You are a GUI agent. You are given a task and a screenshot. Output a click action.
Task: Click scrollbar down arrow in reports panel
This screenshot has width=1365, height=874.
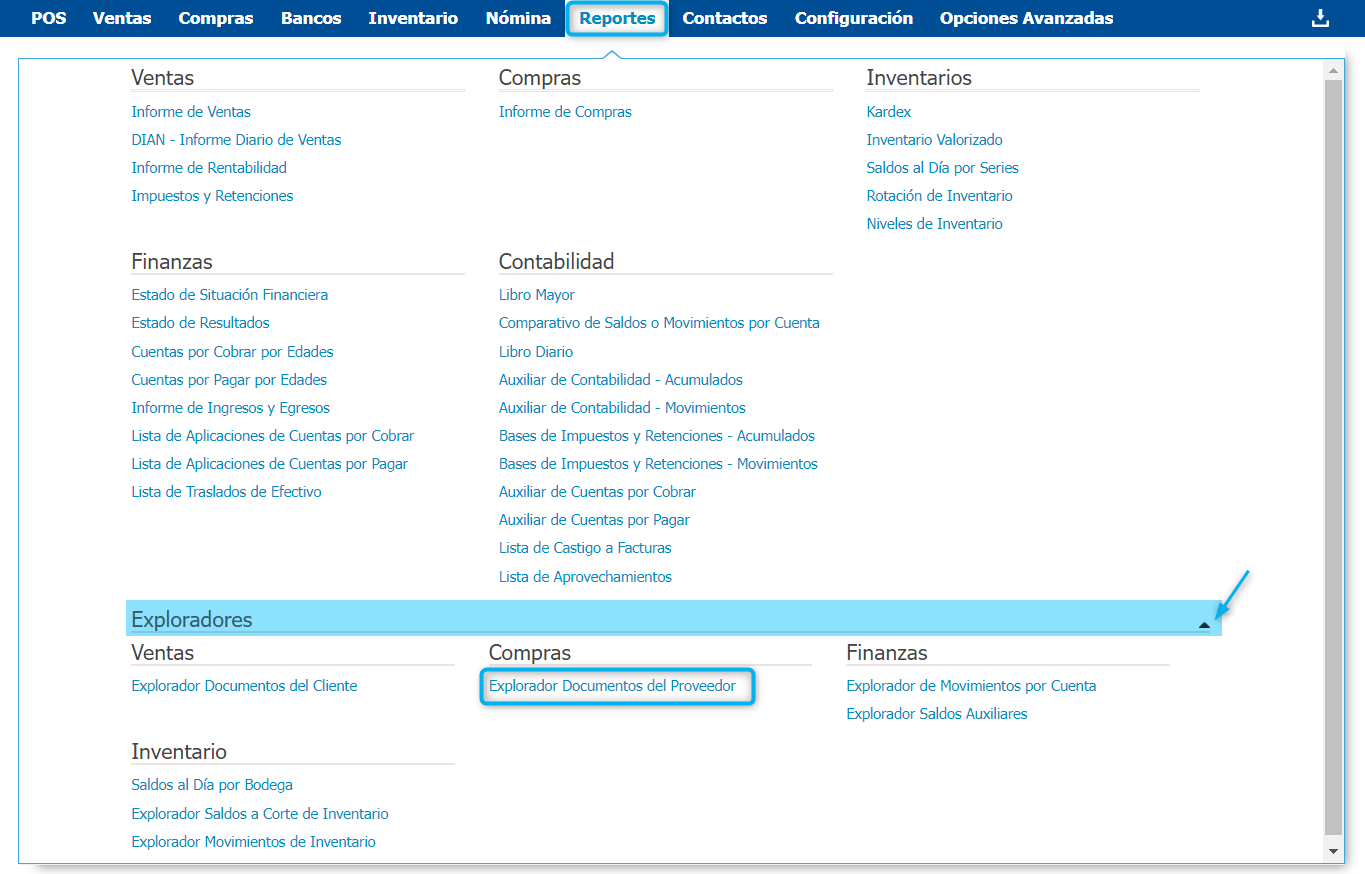(1333, 850)
